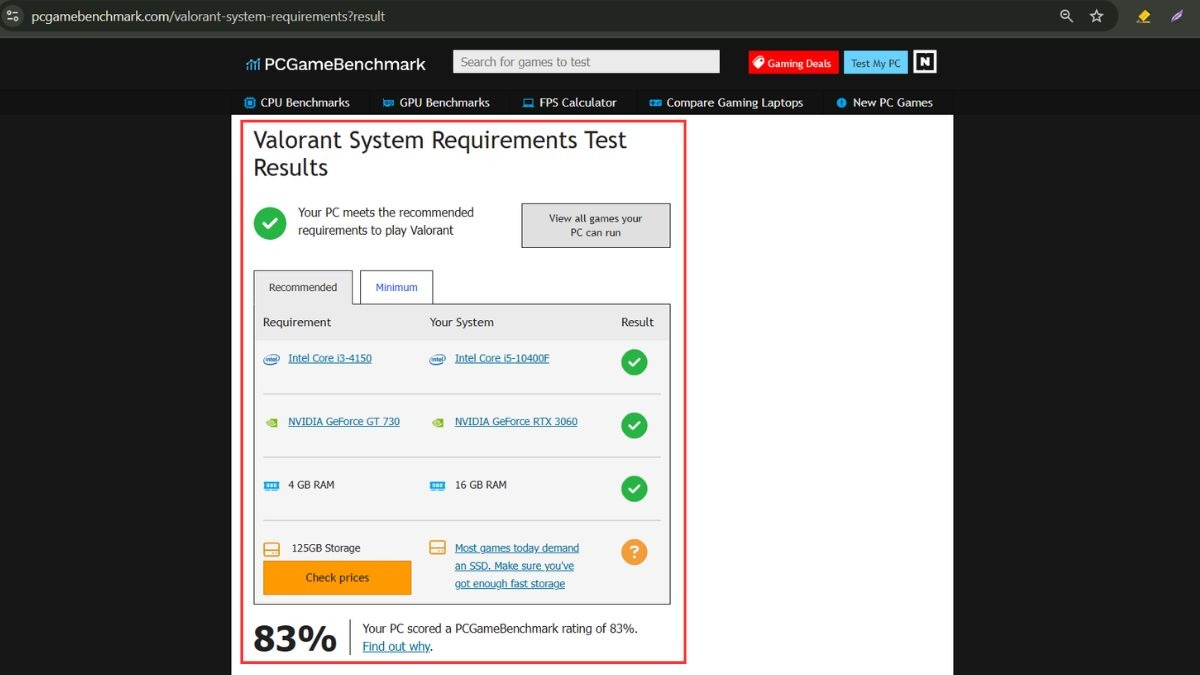
Task: Open the Intel Core i3-4150 link
Action: pyautogui.click(x=330, y=358)
